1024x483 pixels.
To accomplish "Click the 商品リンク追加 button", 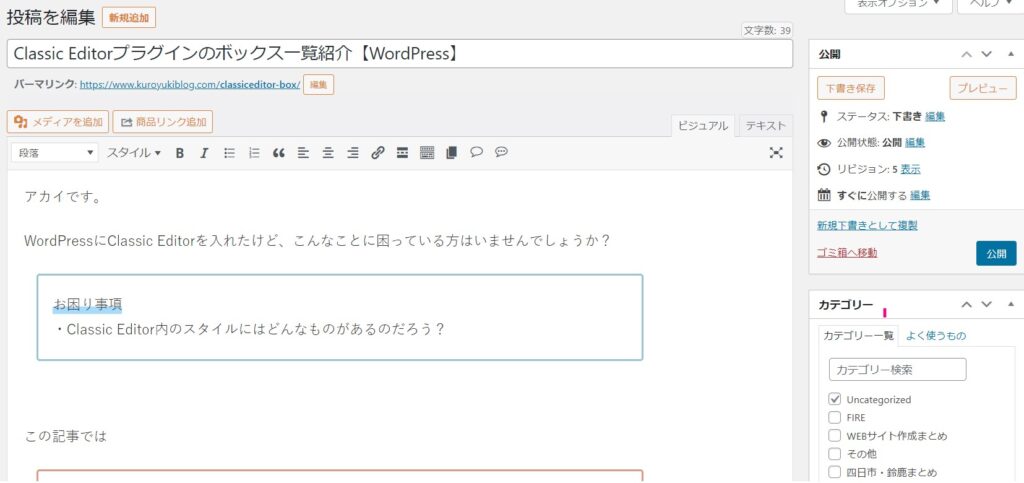I will pyautogui.click(x=163, y=121).
